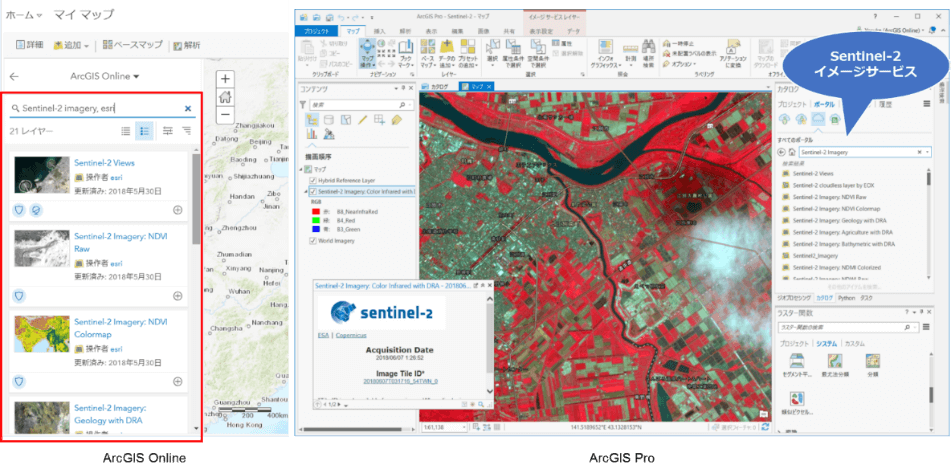Select the ポータル tab in Catalog pane
This screenshot has height=473, width=951.
point(825,104)
